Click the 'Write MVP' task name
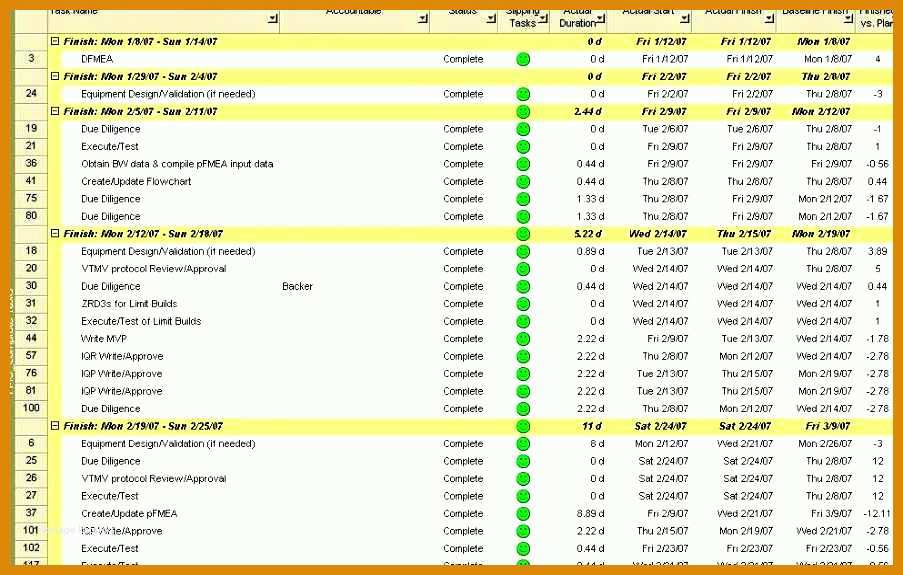Image resolution: width=903 pixels, height=575 pixels. click(104, 339)
